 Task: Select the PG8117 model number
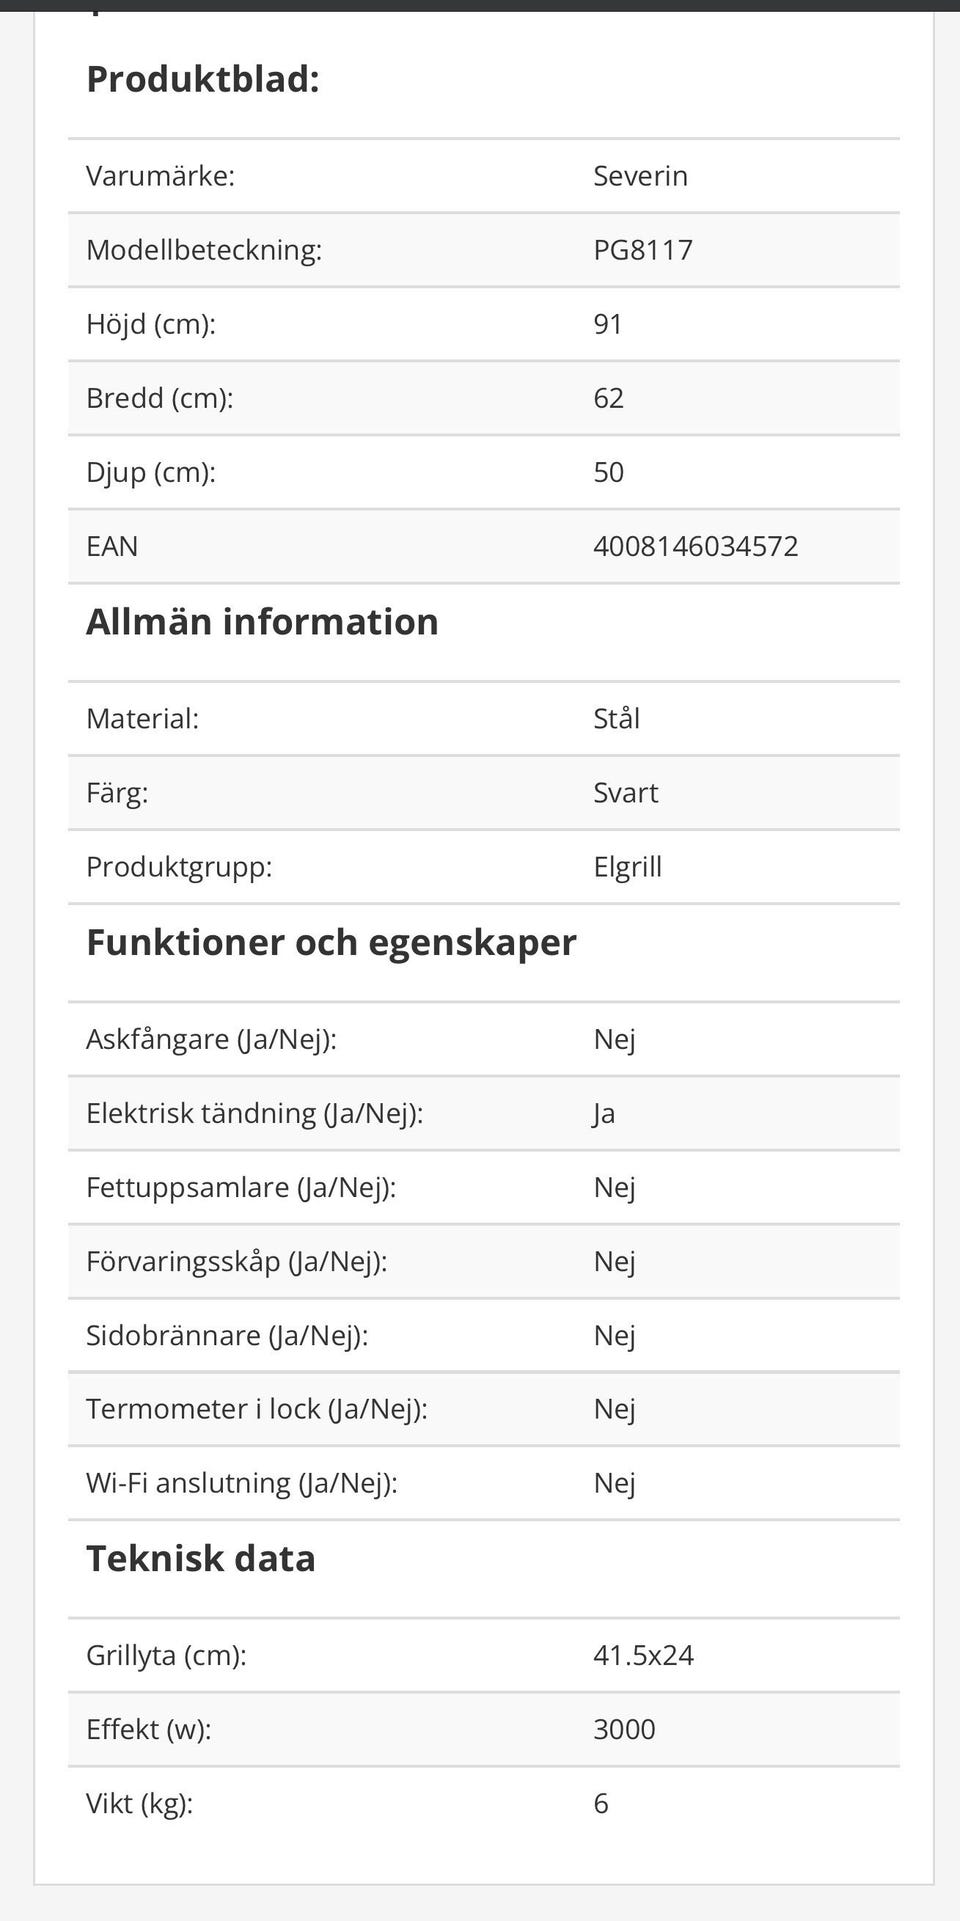(x=642, y=250)
